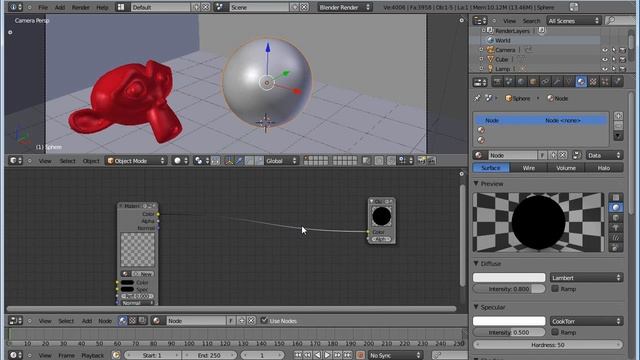Click the translate manipulator icon in 3D header
640x360 pixels.
[239, 161]
